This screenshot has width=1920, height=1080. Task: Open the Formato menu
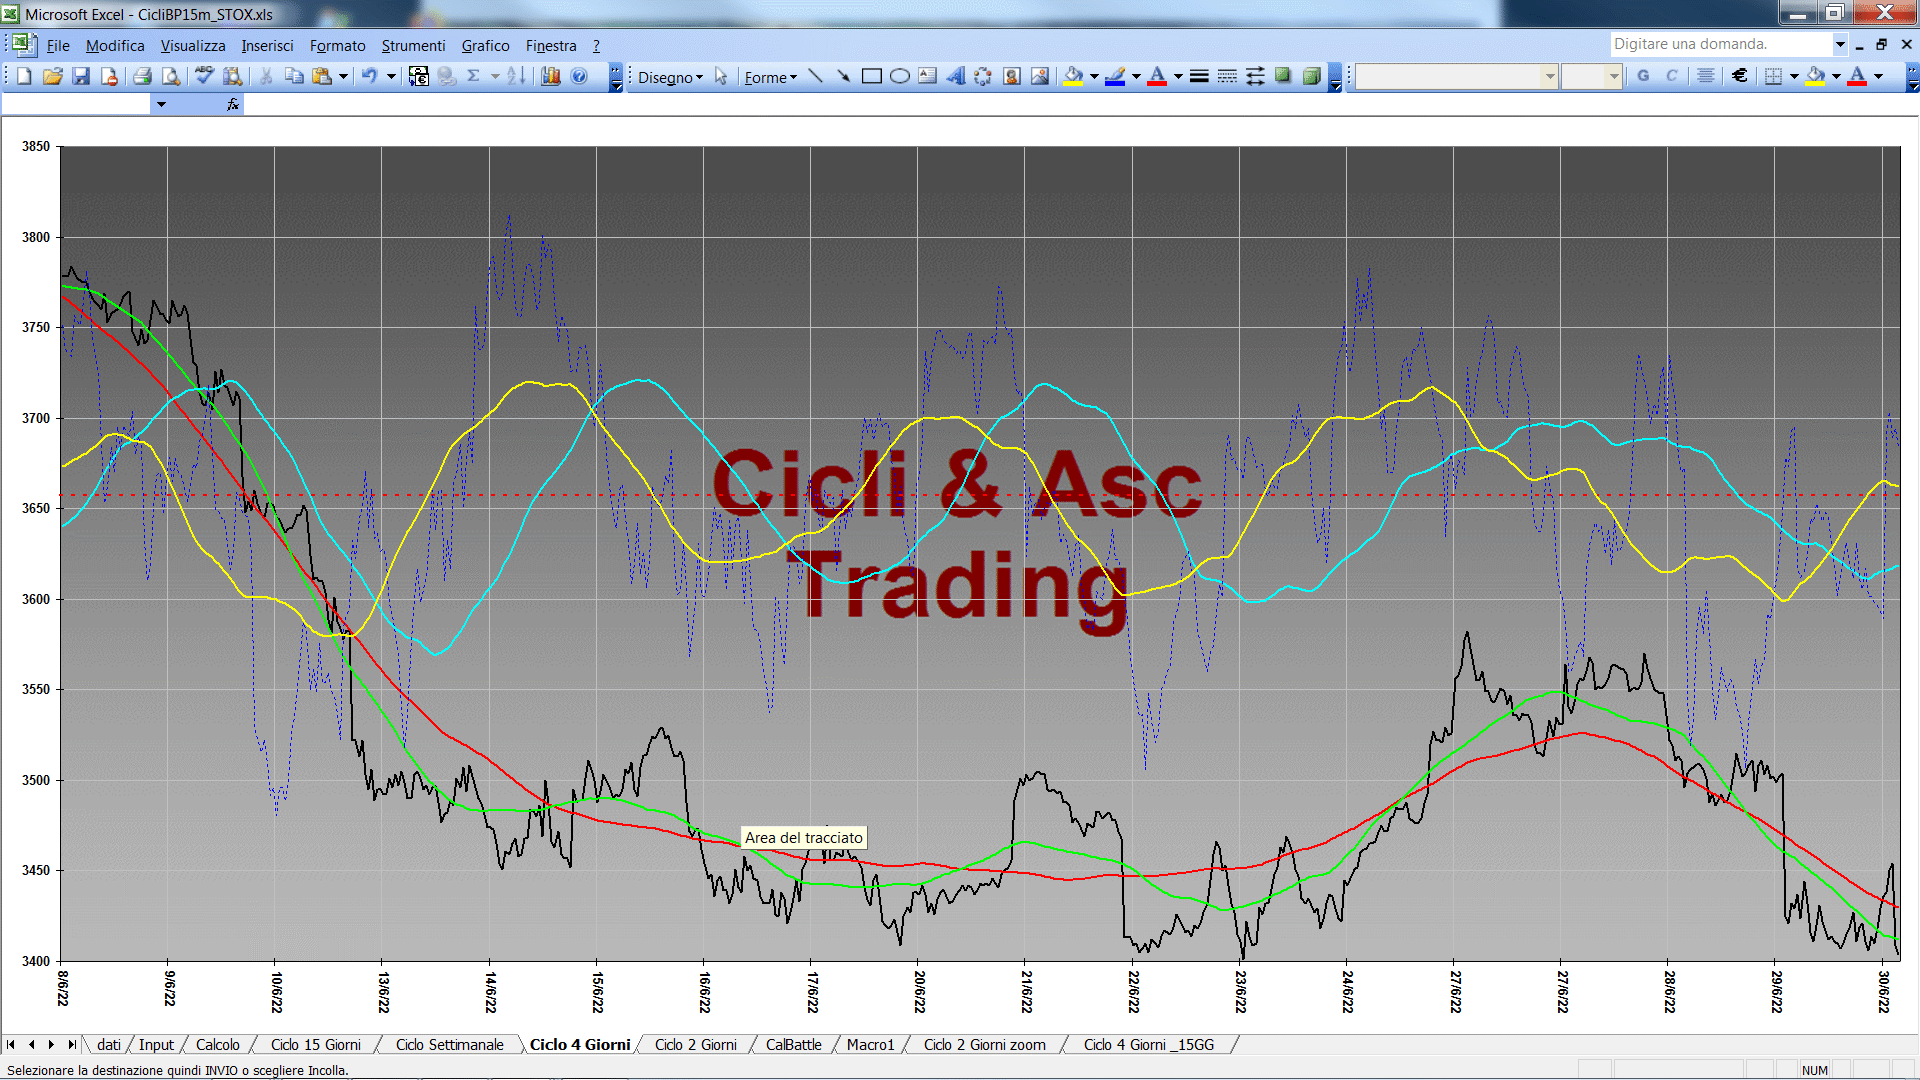click(x=337, y=46)
